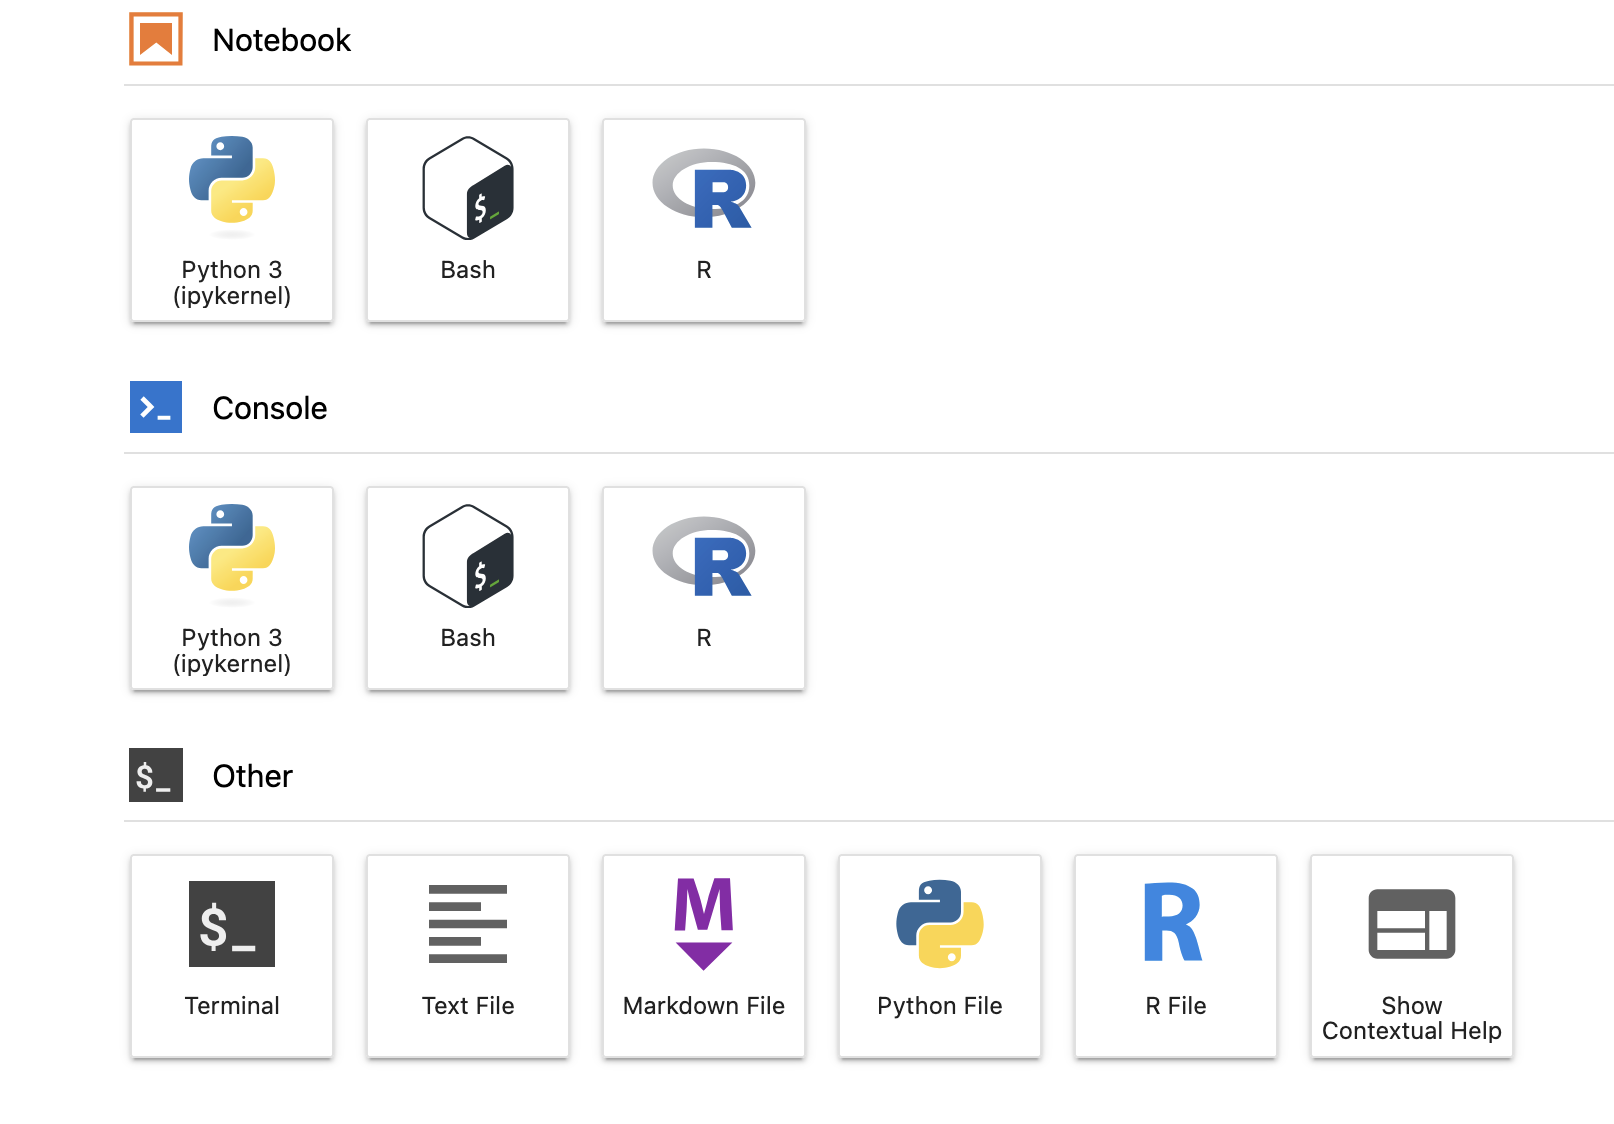Launch a Python 3 (ipykernel) notebook
1614x1124 pixels.
point(232,220)
